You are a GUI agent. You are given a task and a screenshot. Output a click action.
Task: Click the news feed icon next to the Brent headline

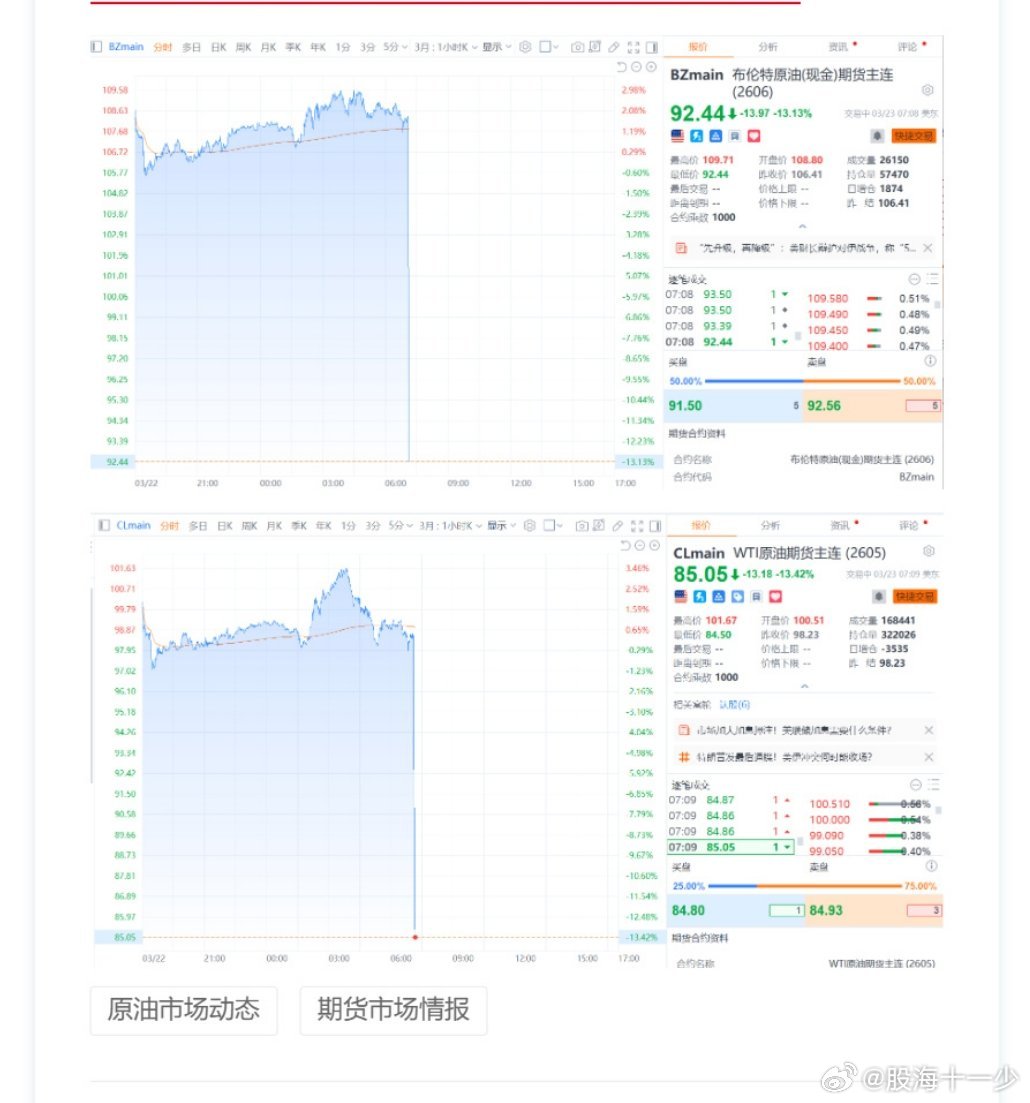tap(683, 247)
